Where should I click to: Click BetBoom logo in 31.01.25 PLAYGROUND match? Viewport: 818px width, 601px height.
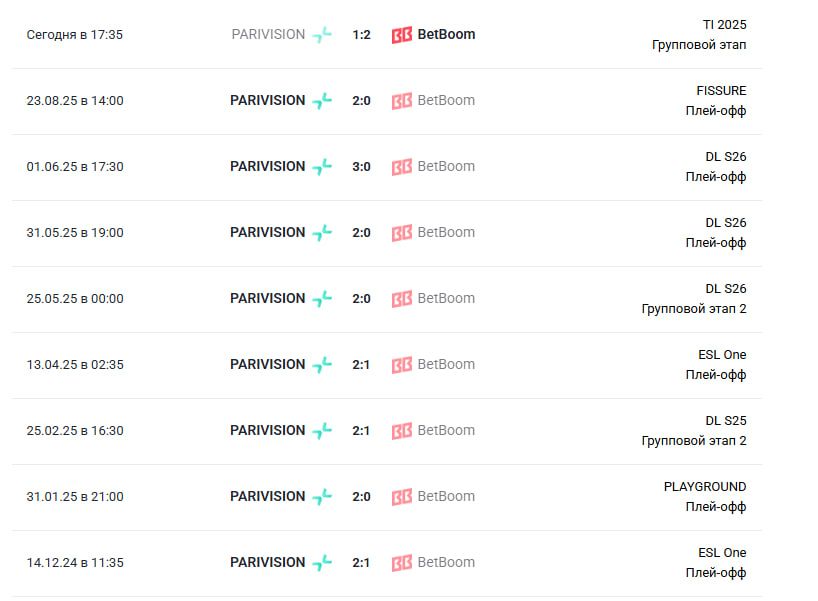(x=402, y=497)
